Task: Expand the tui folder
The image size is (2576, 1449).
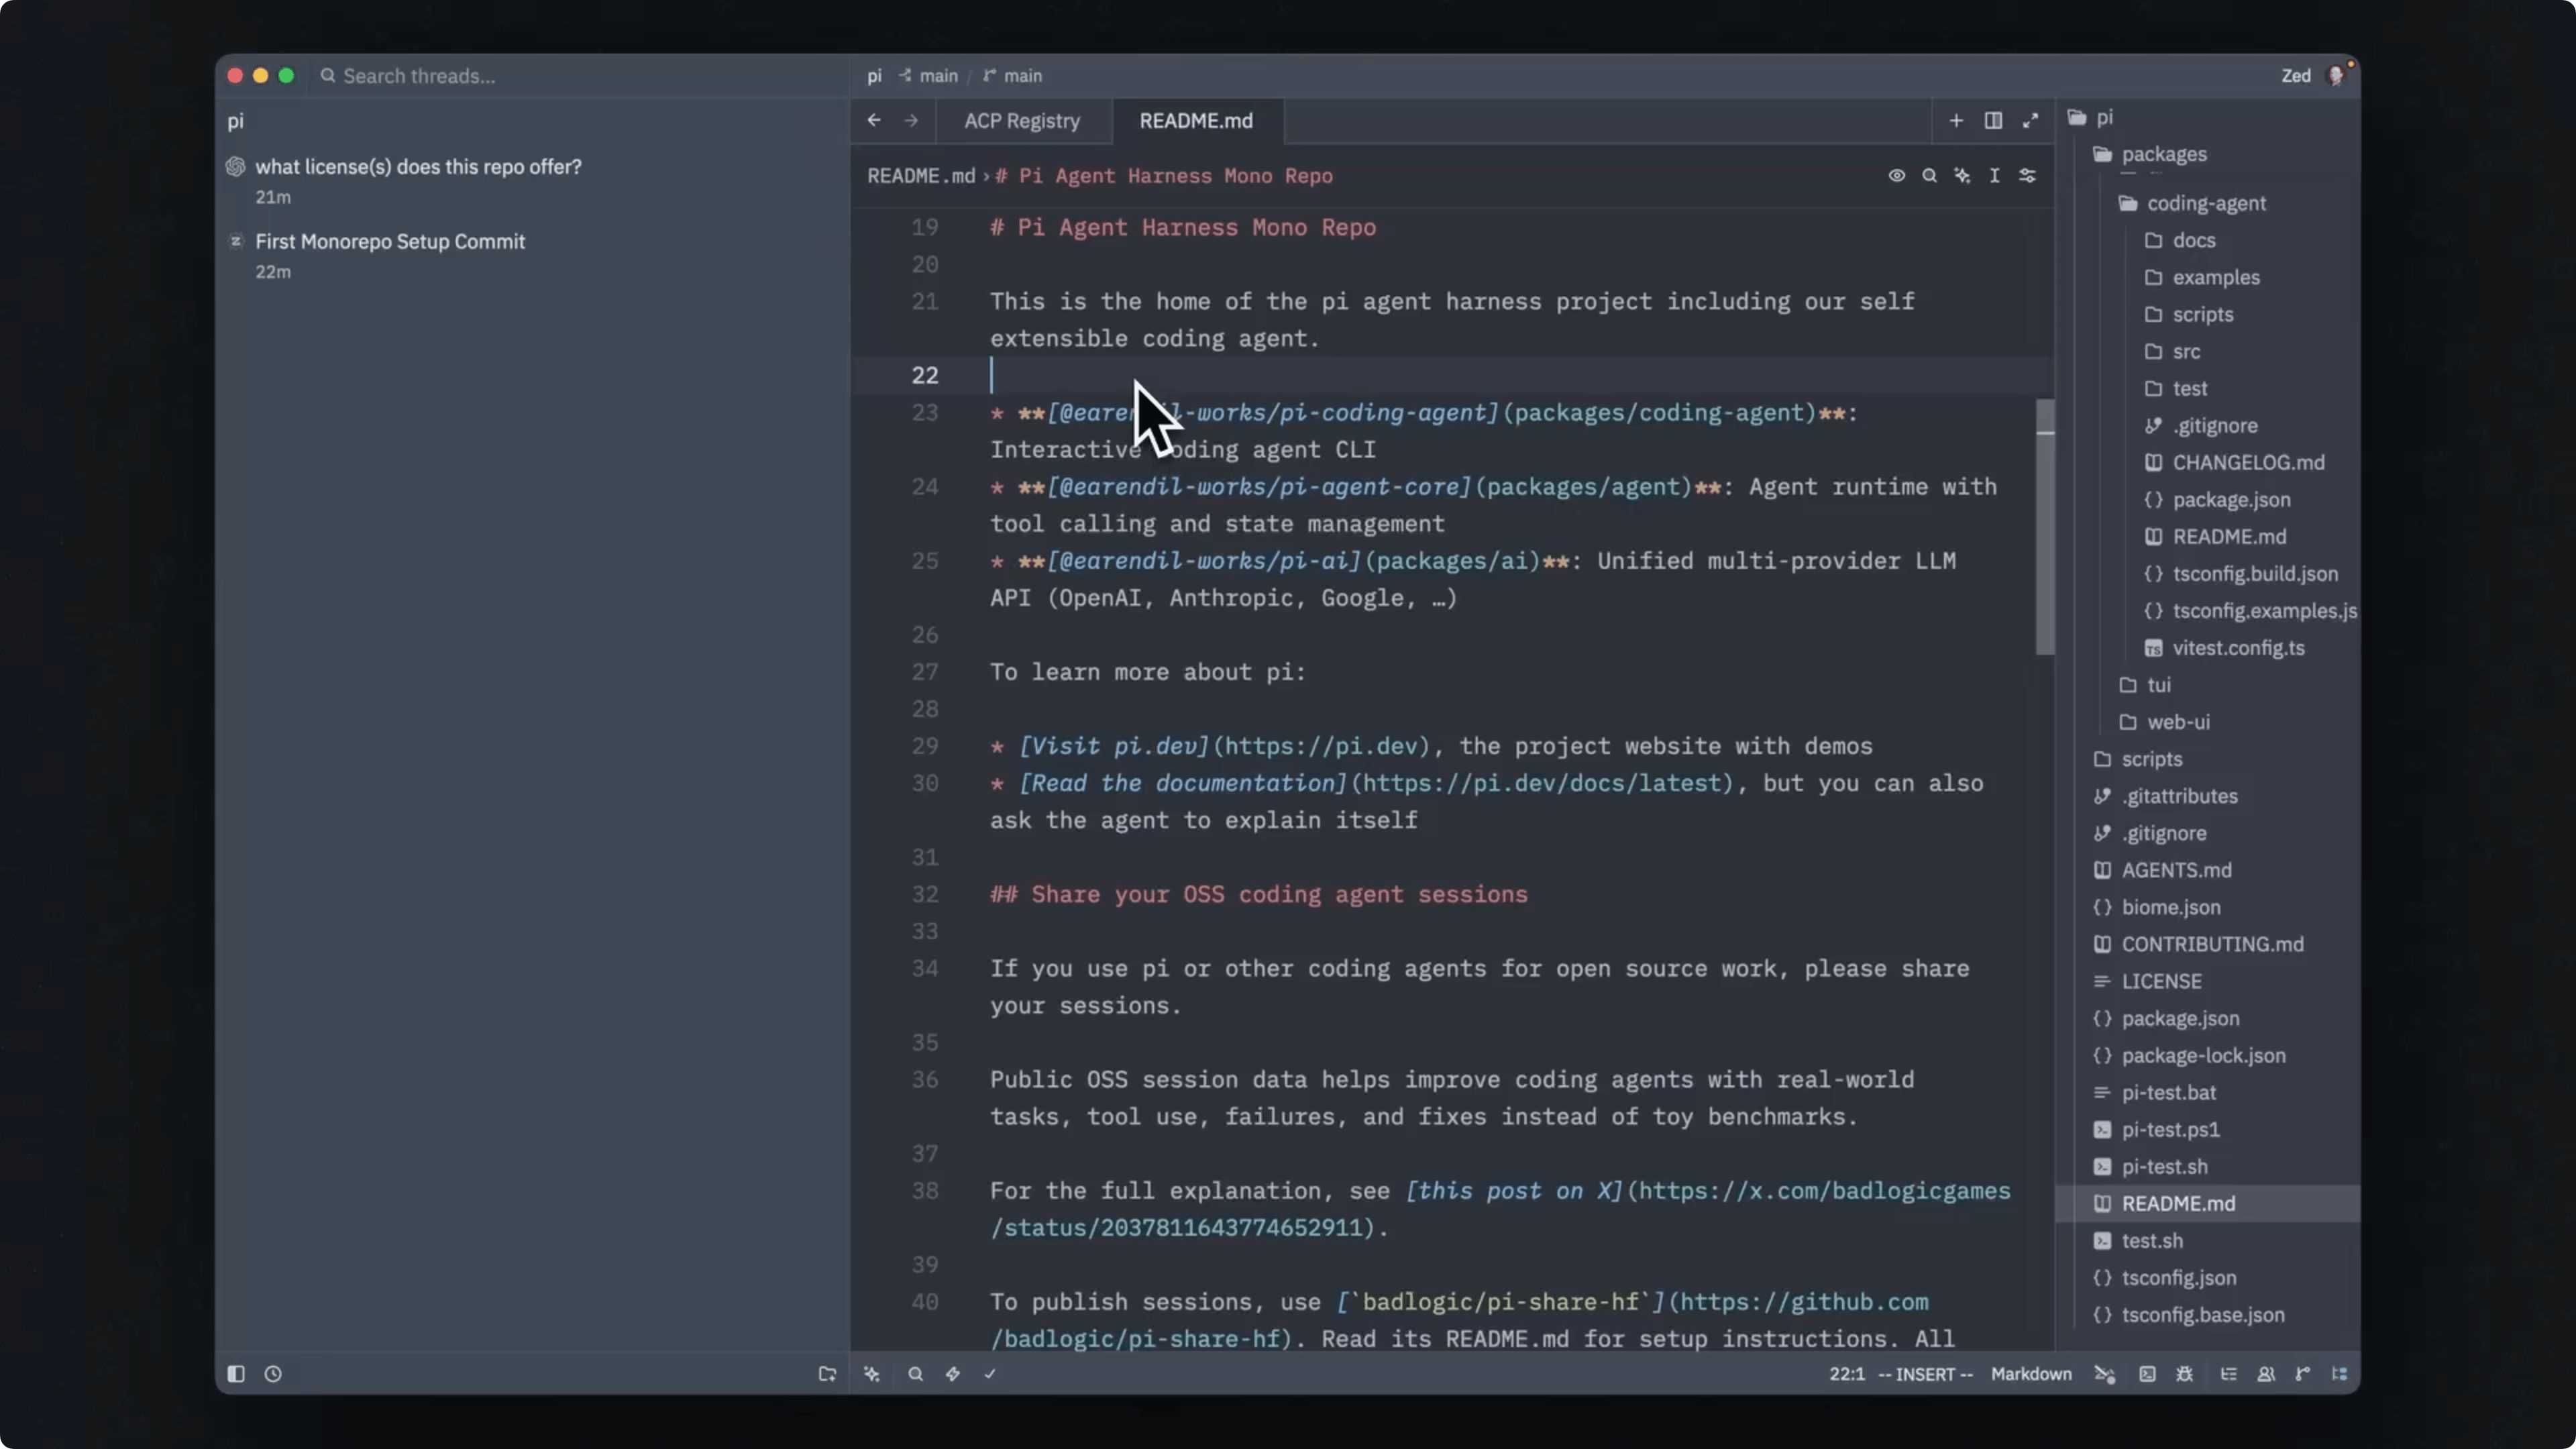Action: tap(2209, 685)
